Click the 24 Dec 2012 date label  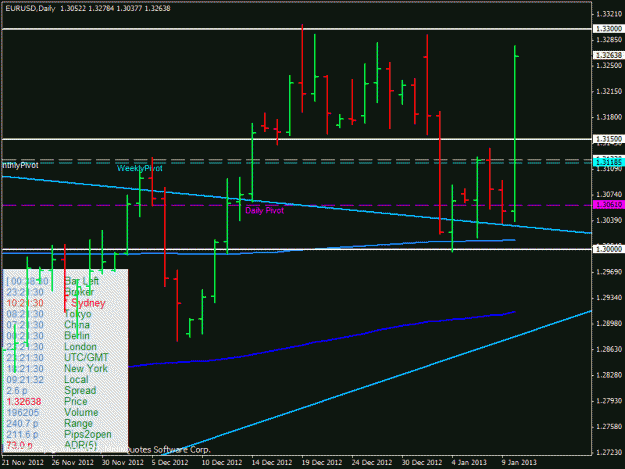[x=371, y=462]
